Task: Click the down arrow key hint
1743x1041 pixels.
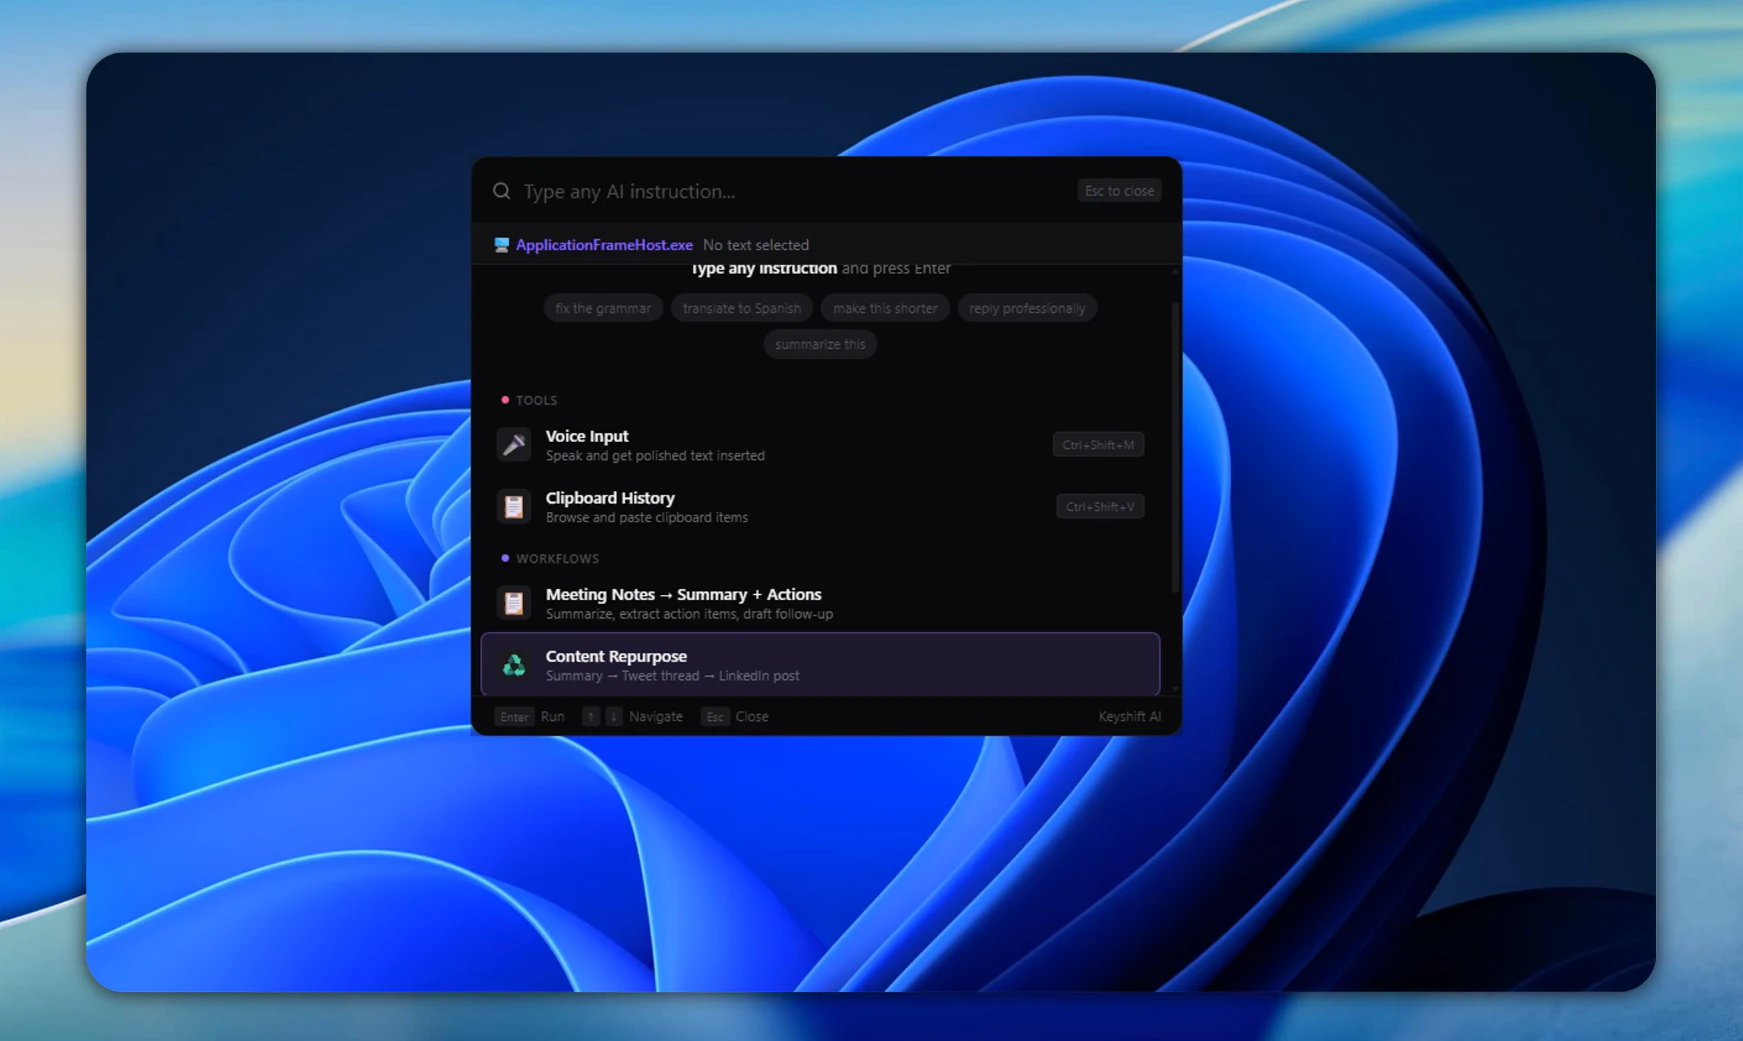Action: (614, 717)
